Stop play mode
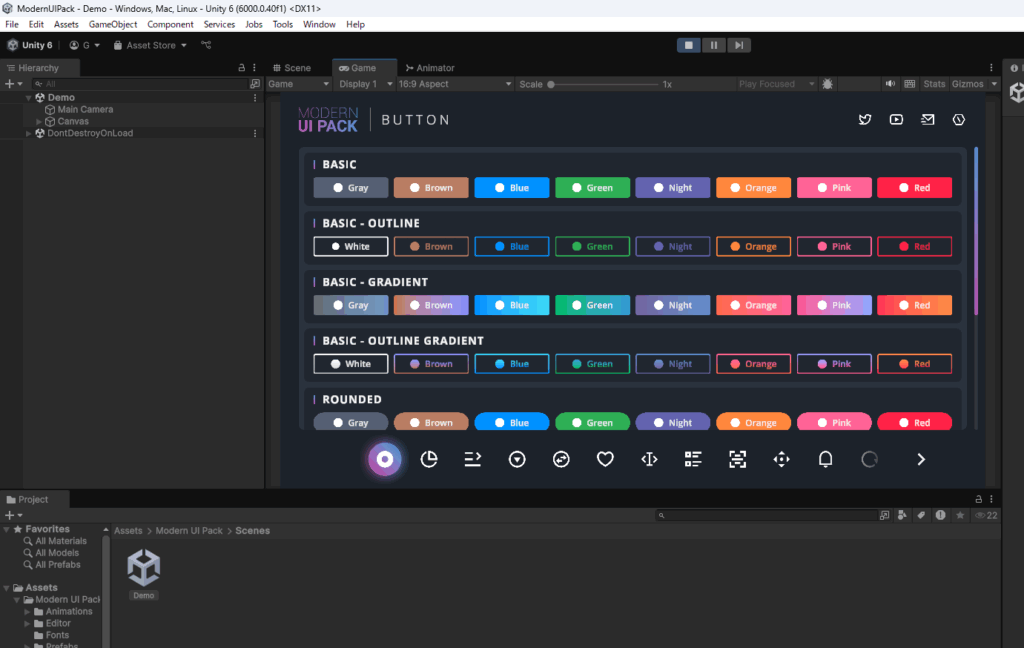Screen dimensions: 1024x648 point(688,45)
